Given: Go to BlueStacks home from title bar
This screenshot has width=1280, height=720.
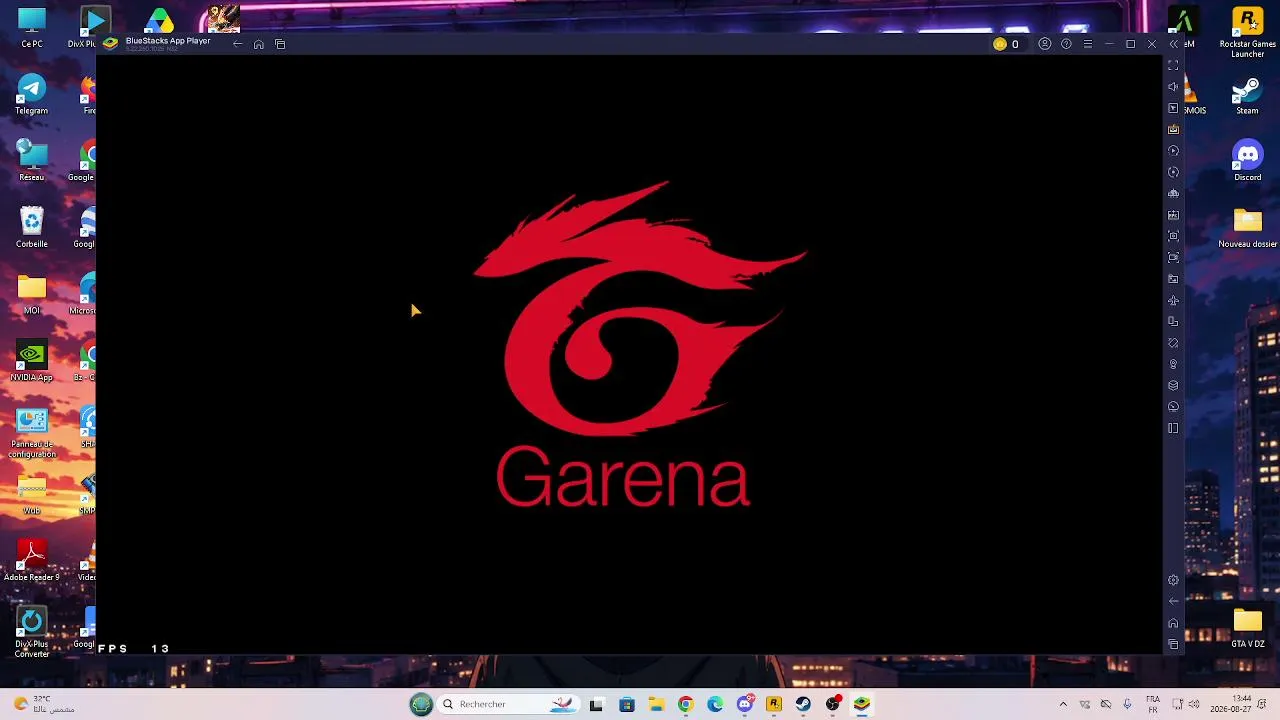Looking at the screenshot, I should tap(259, 44).
